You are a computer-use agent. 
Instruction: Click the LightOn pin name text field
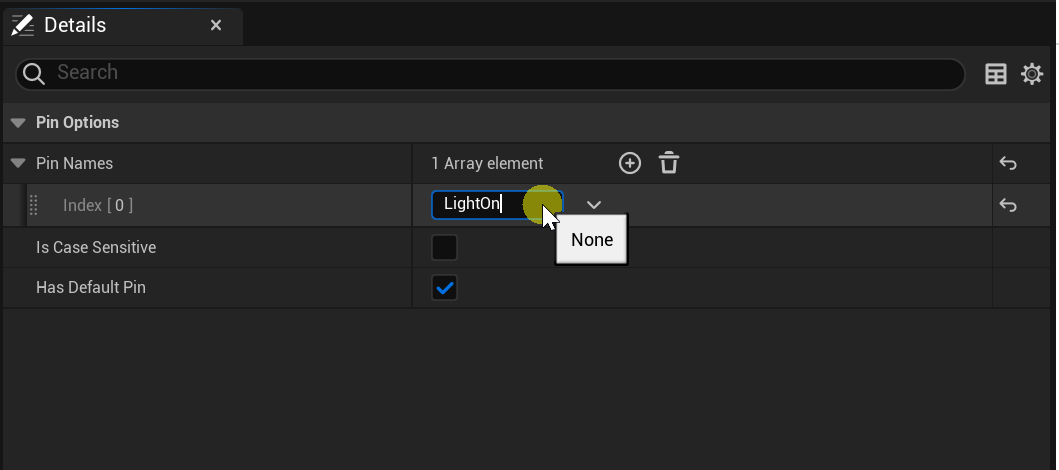coord(480,205)
